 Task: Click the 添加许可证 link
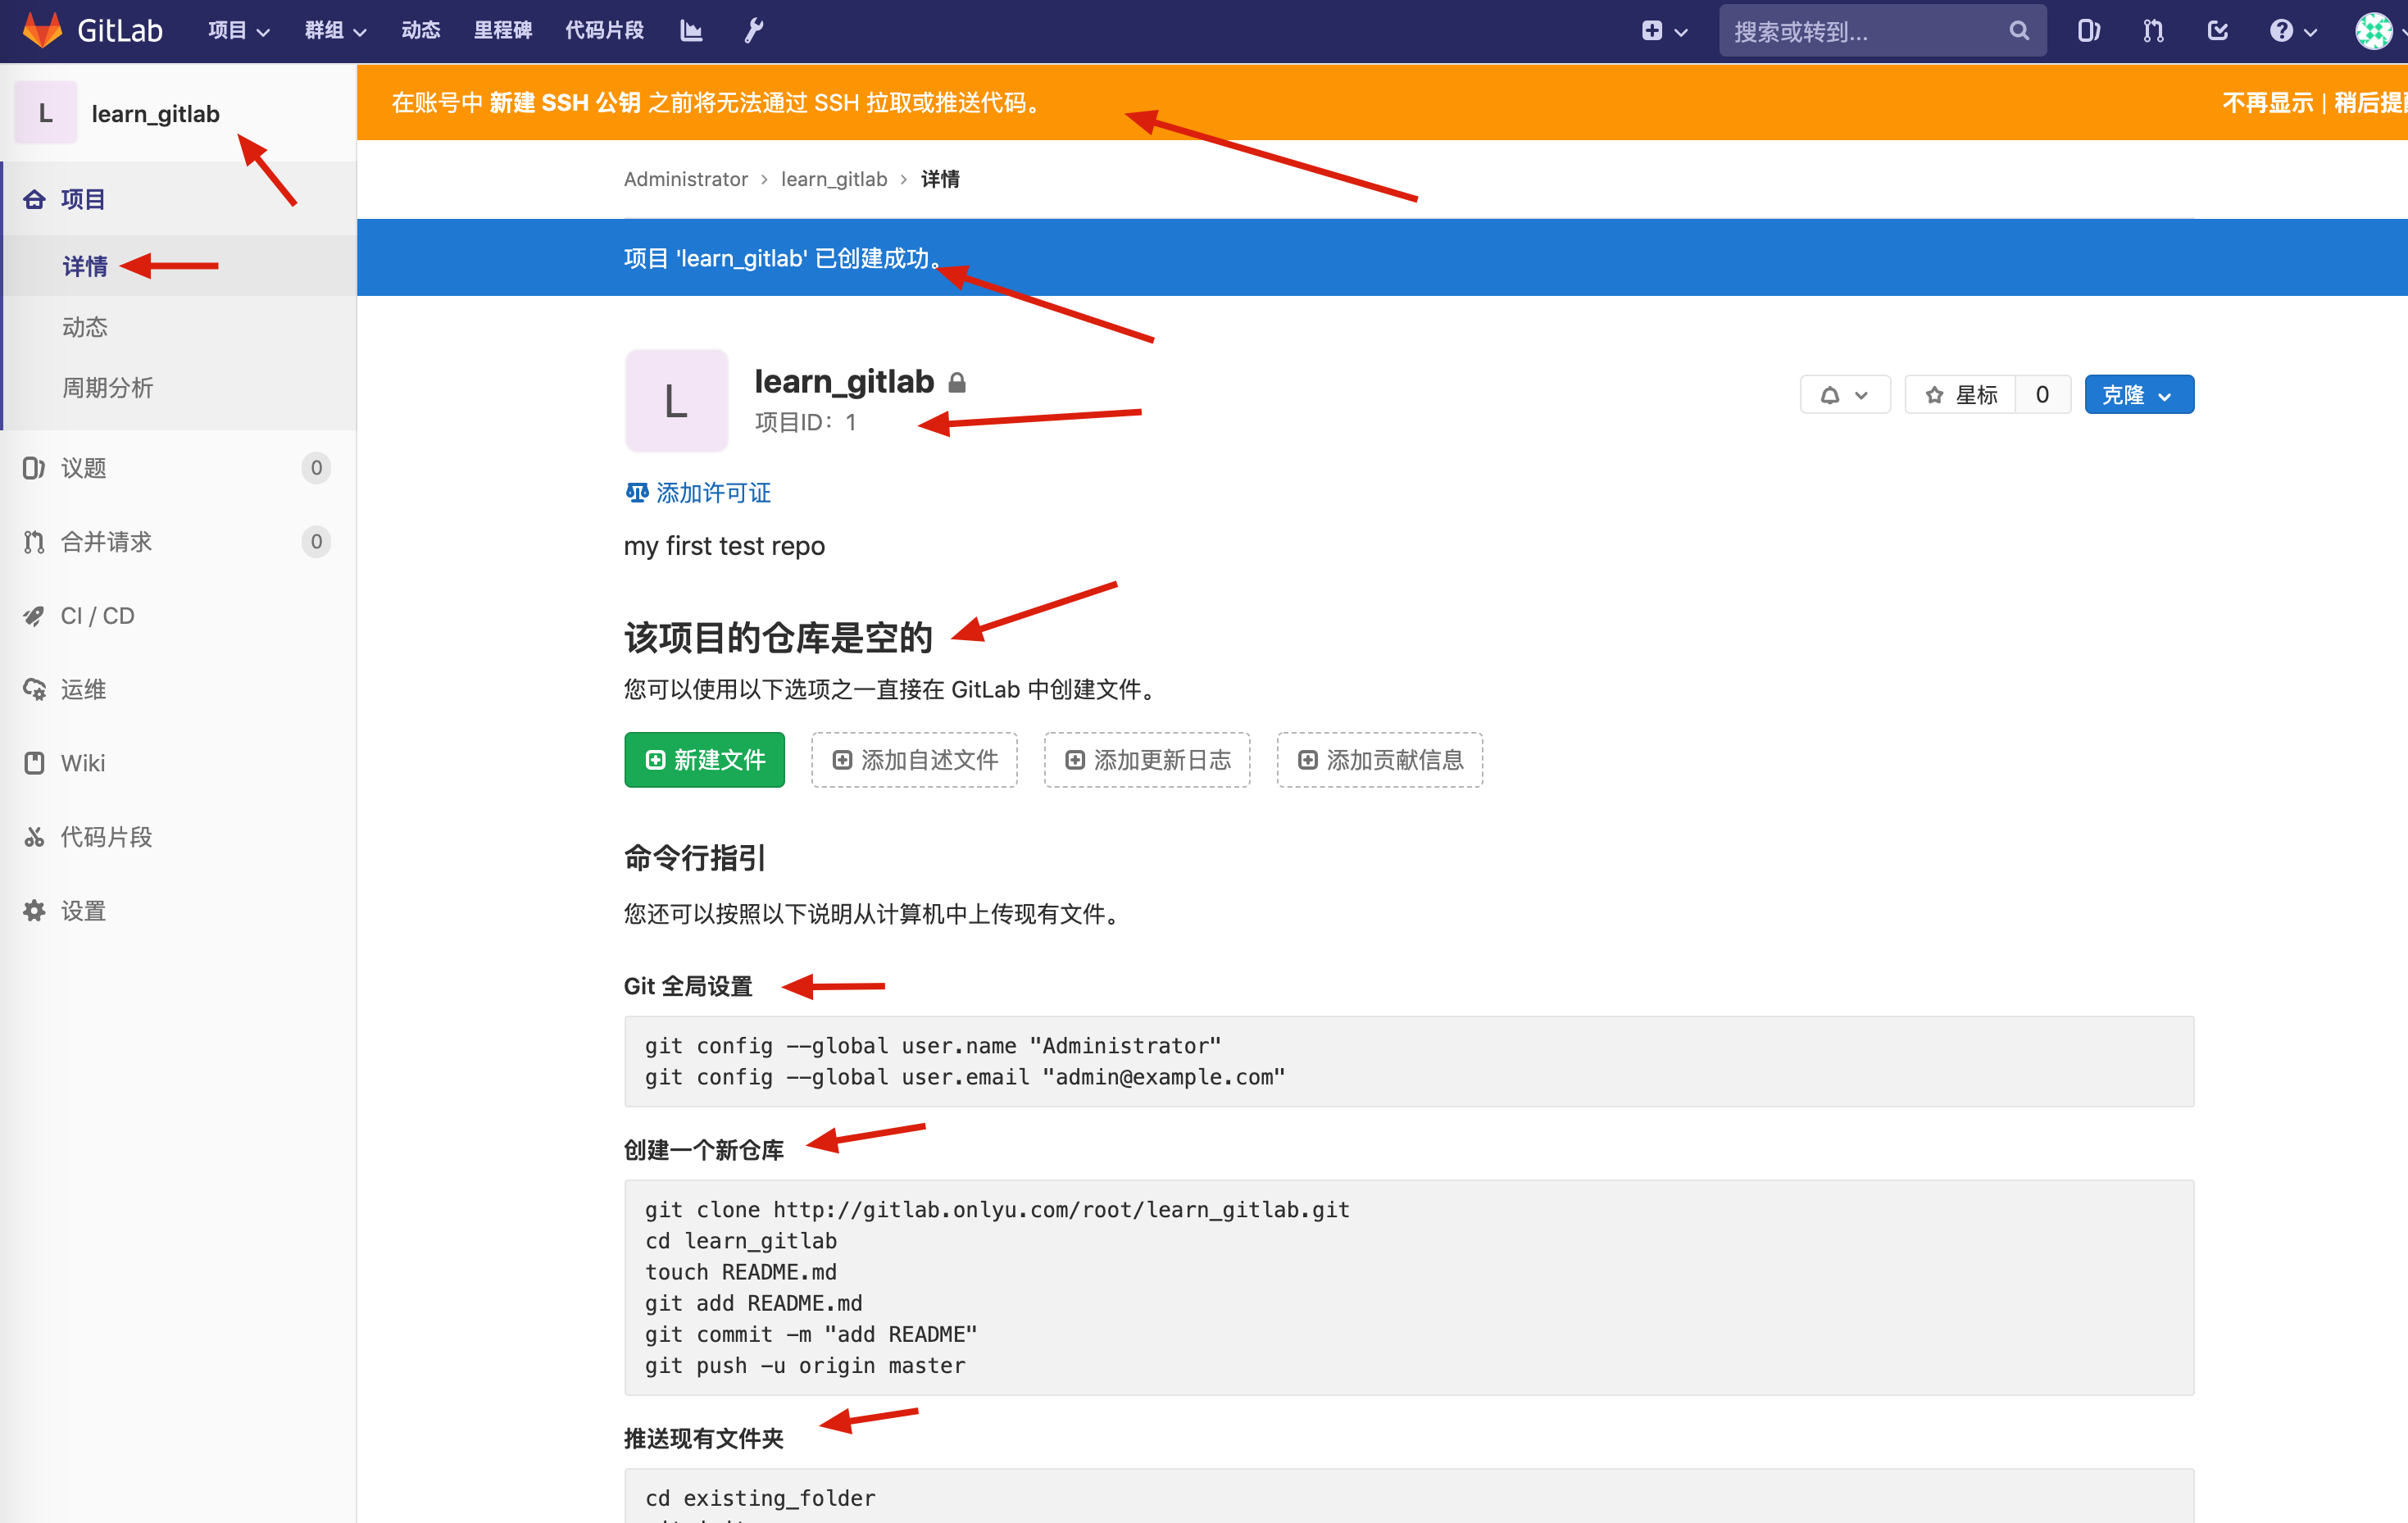pos(698,493)
